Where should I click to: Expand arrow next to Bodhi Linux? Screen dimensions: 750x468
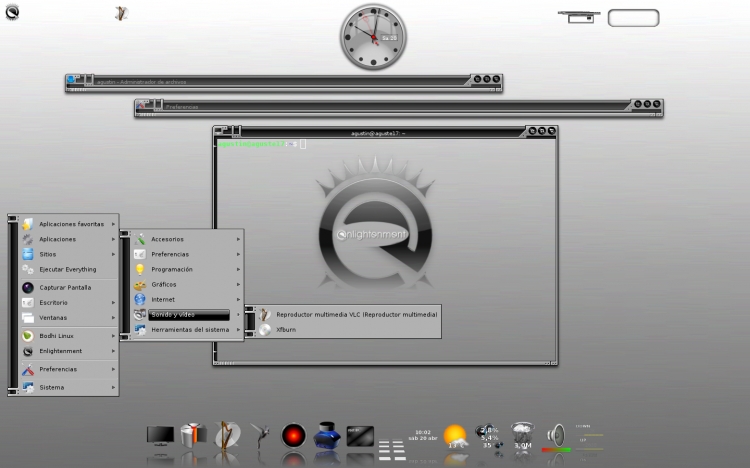113,336
